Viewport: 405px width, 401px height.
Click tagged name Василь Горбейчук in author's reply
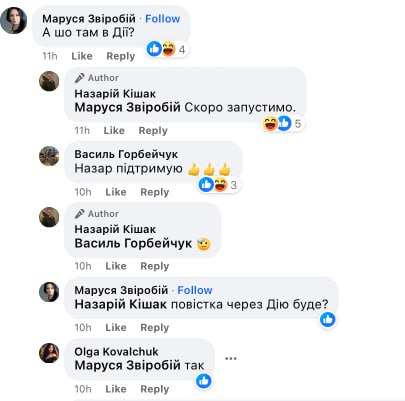pyautogui.click(x=133, y=243)
